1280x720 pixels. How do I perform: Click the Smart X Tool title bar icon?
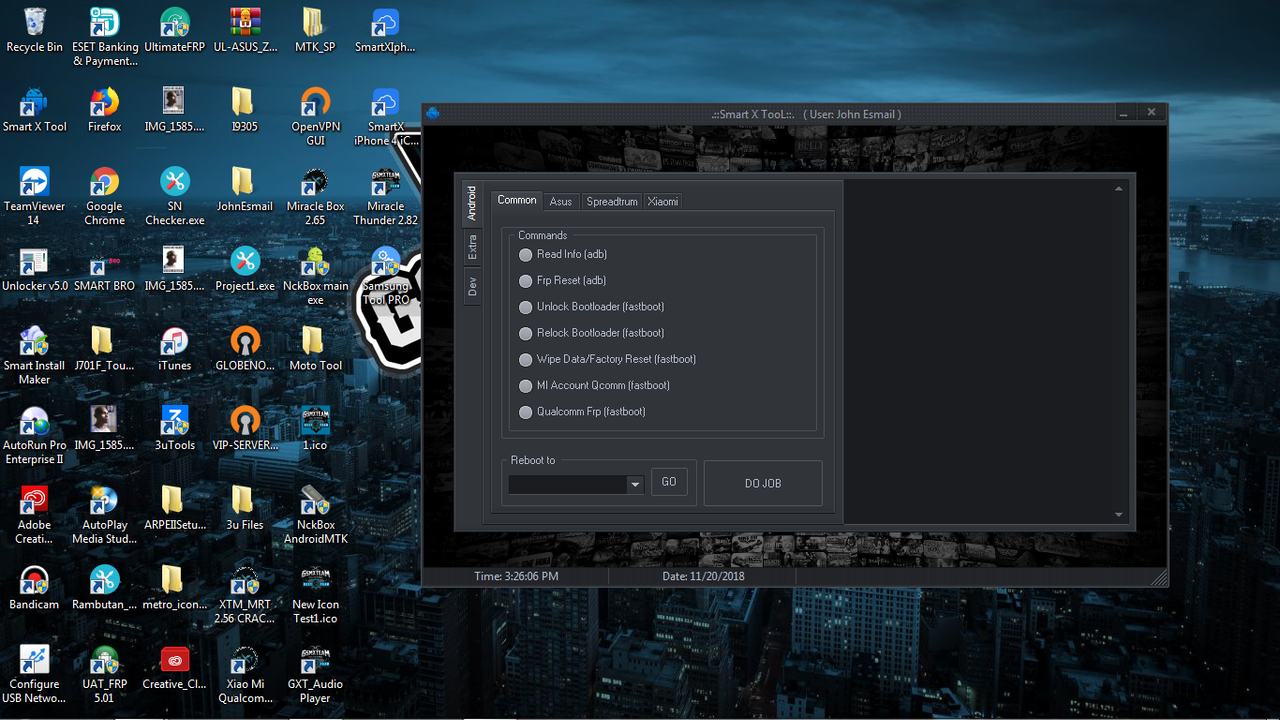[x=433, y=113]
